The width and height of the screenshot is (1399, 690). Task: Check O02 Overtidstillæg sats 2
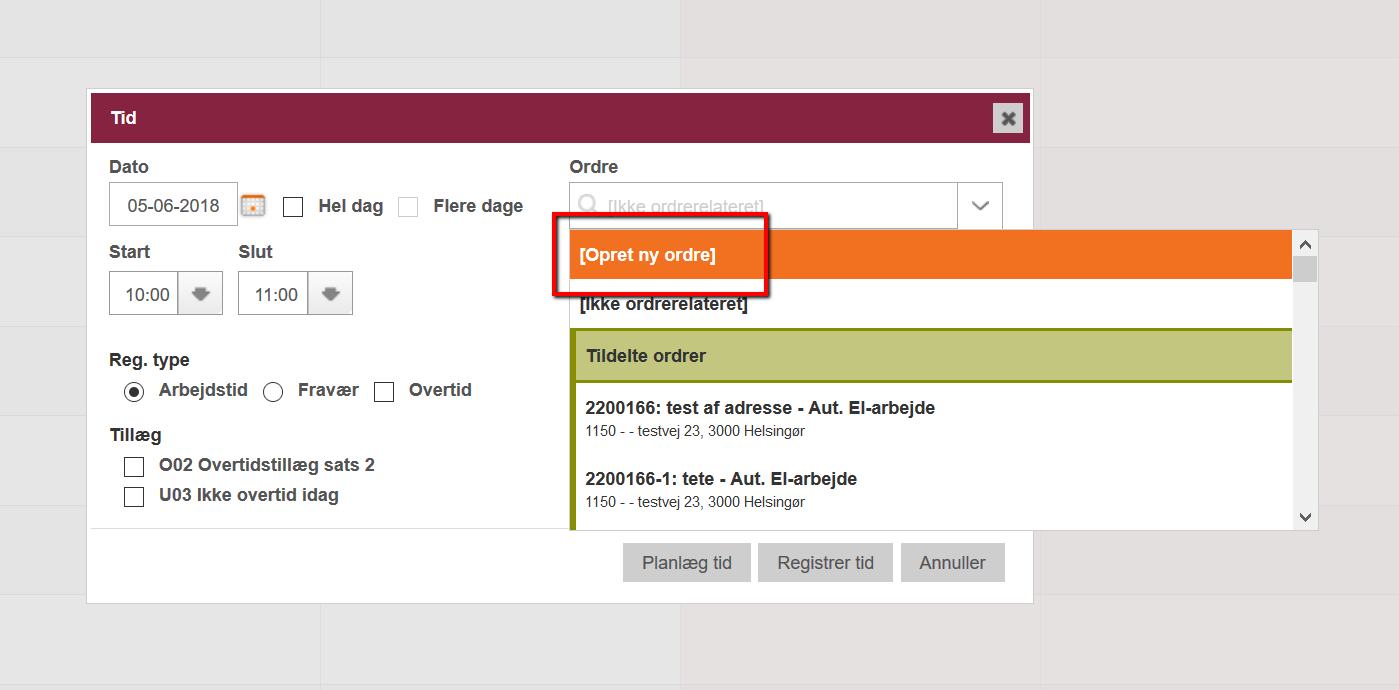(x=134, y=467)
